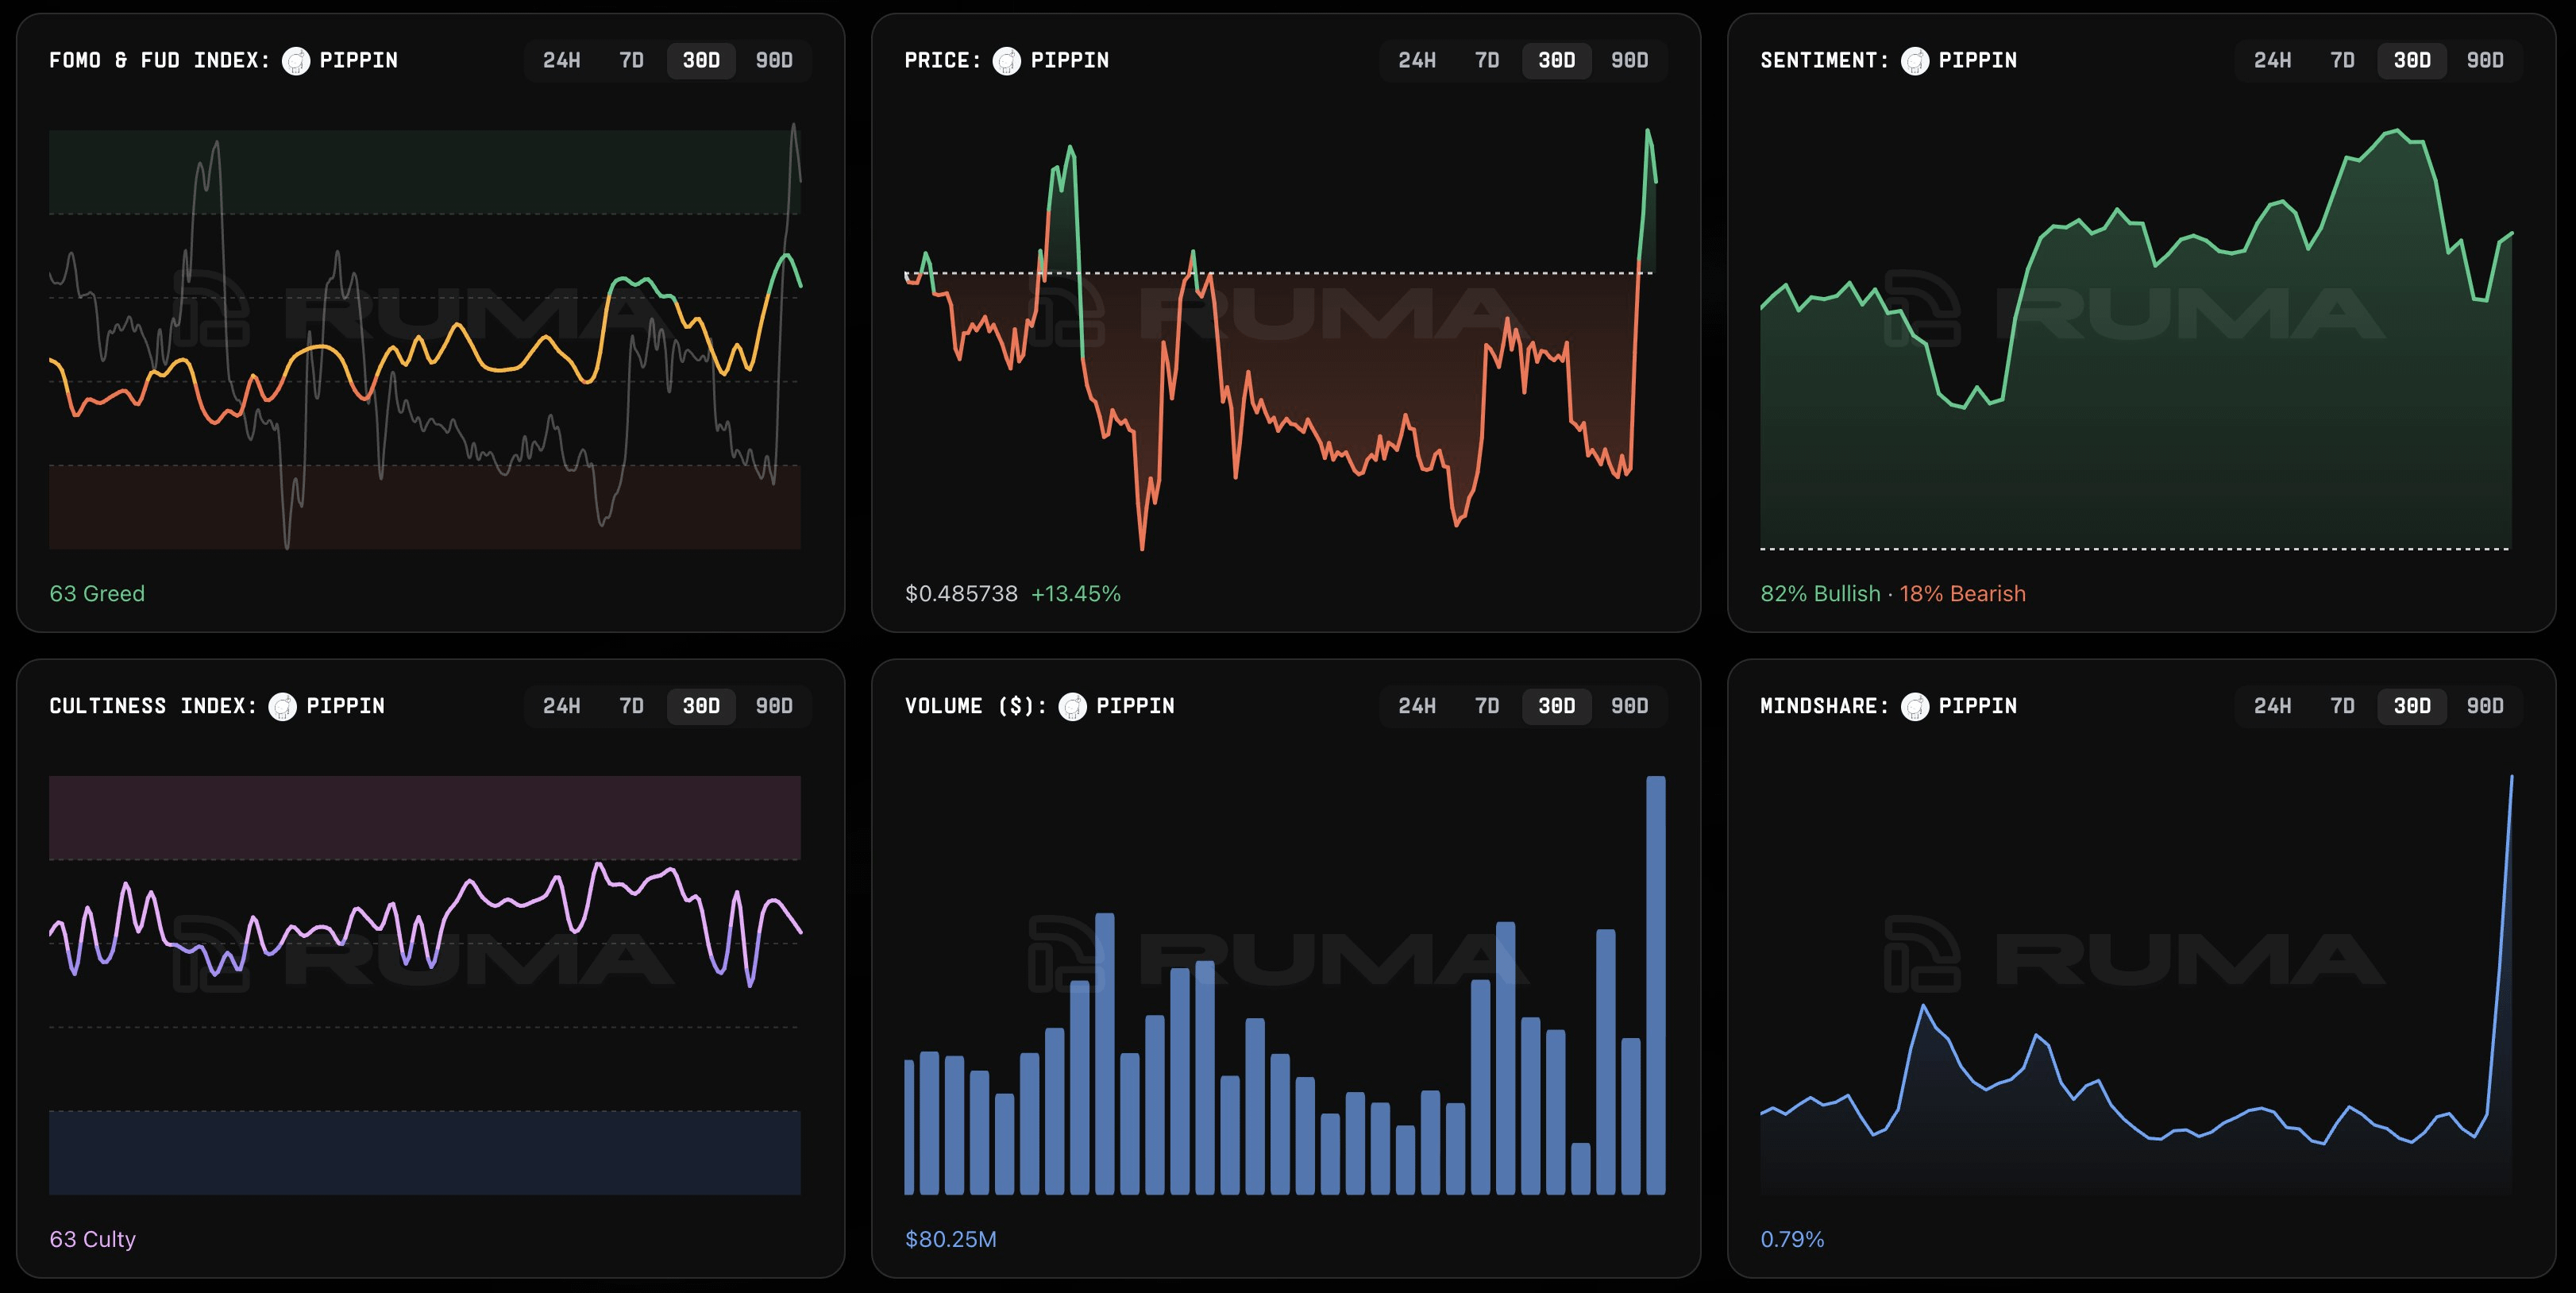This screenshot has height=1293, width=2576.
Task: Click PIPPIN token icon in Price panel
Action: pos(1006,61)
